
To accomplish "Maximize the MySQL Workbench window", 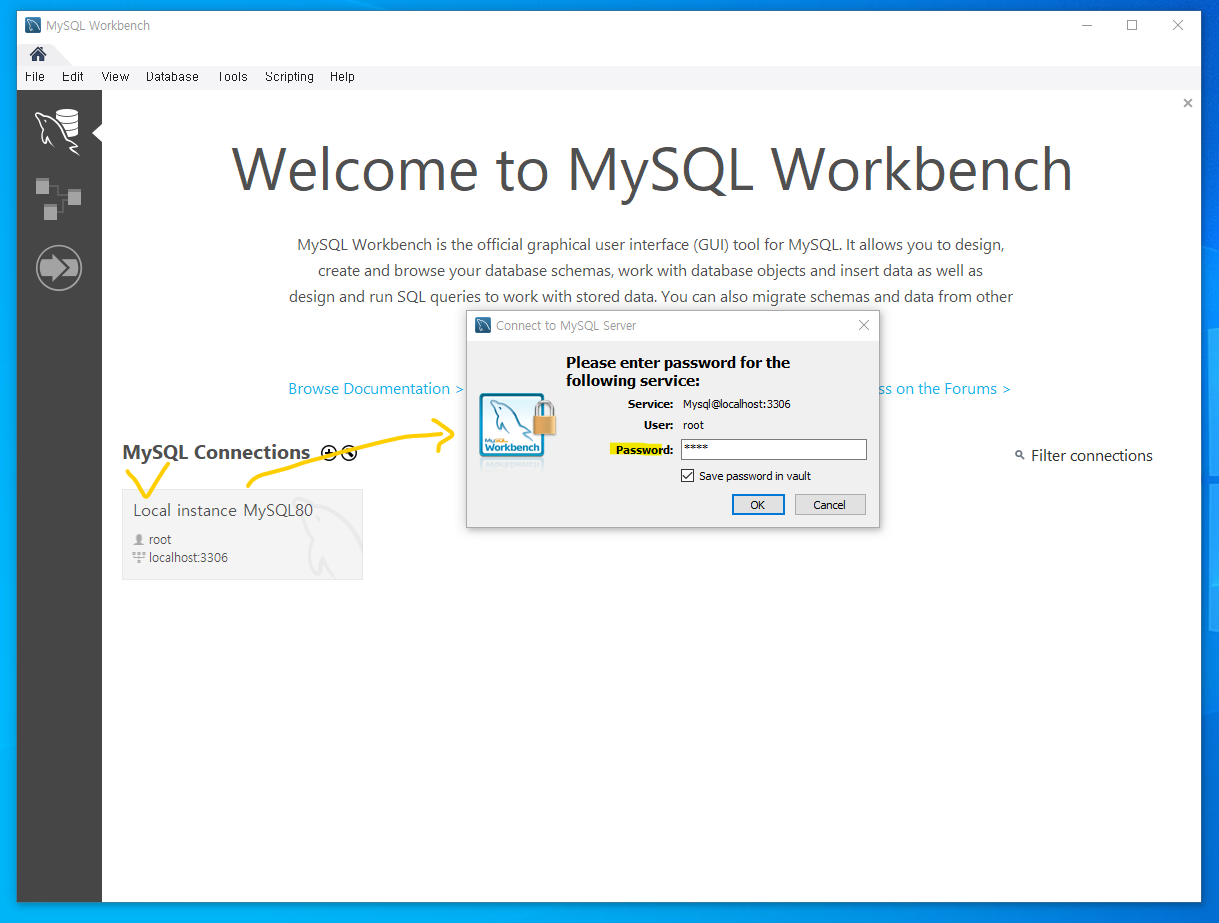I will 1132,25.
